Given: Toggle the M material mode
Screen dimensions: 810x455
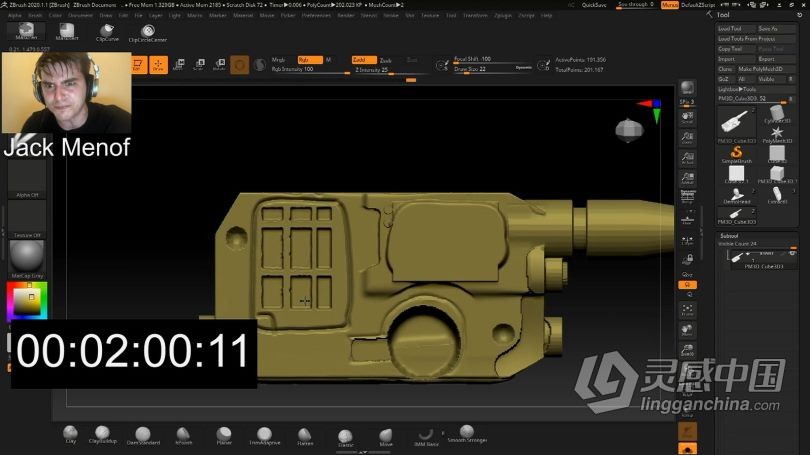Looking at the screenshot, I should click(329, 60).
